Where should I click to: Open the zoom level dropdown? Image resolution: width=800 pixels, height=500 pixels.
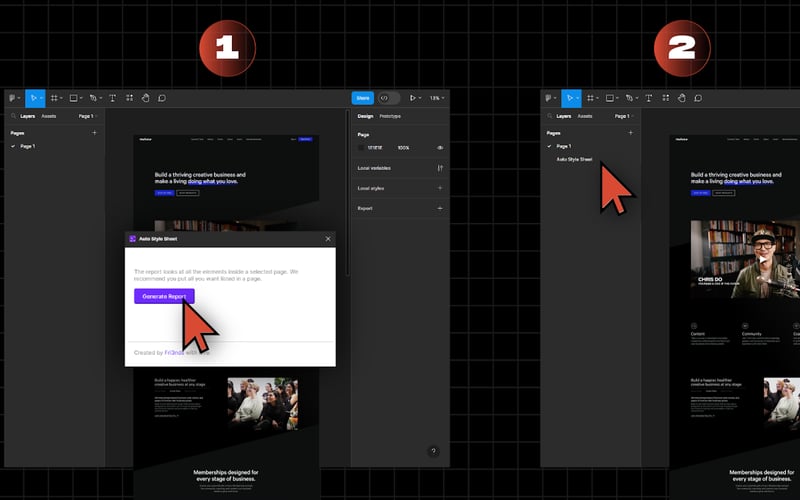(436, 98)
